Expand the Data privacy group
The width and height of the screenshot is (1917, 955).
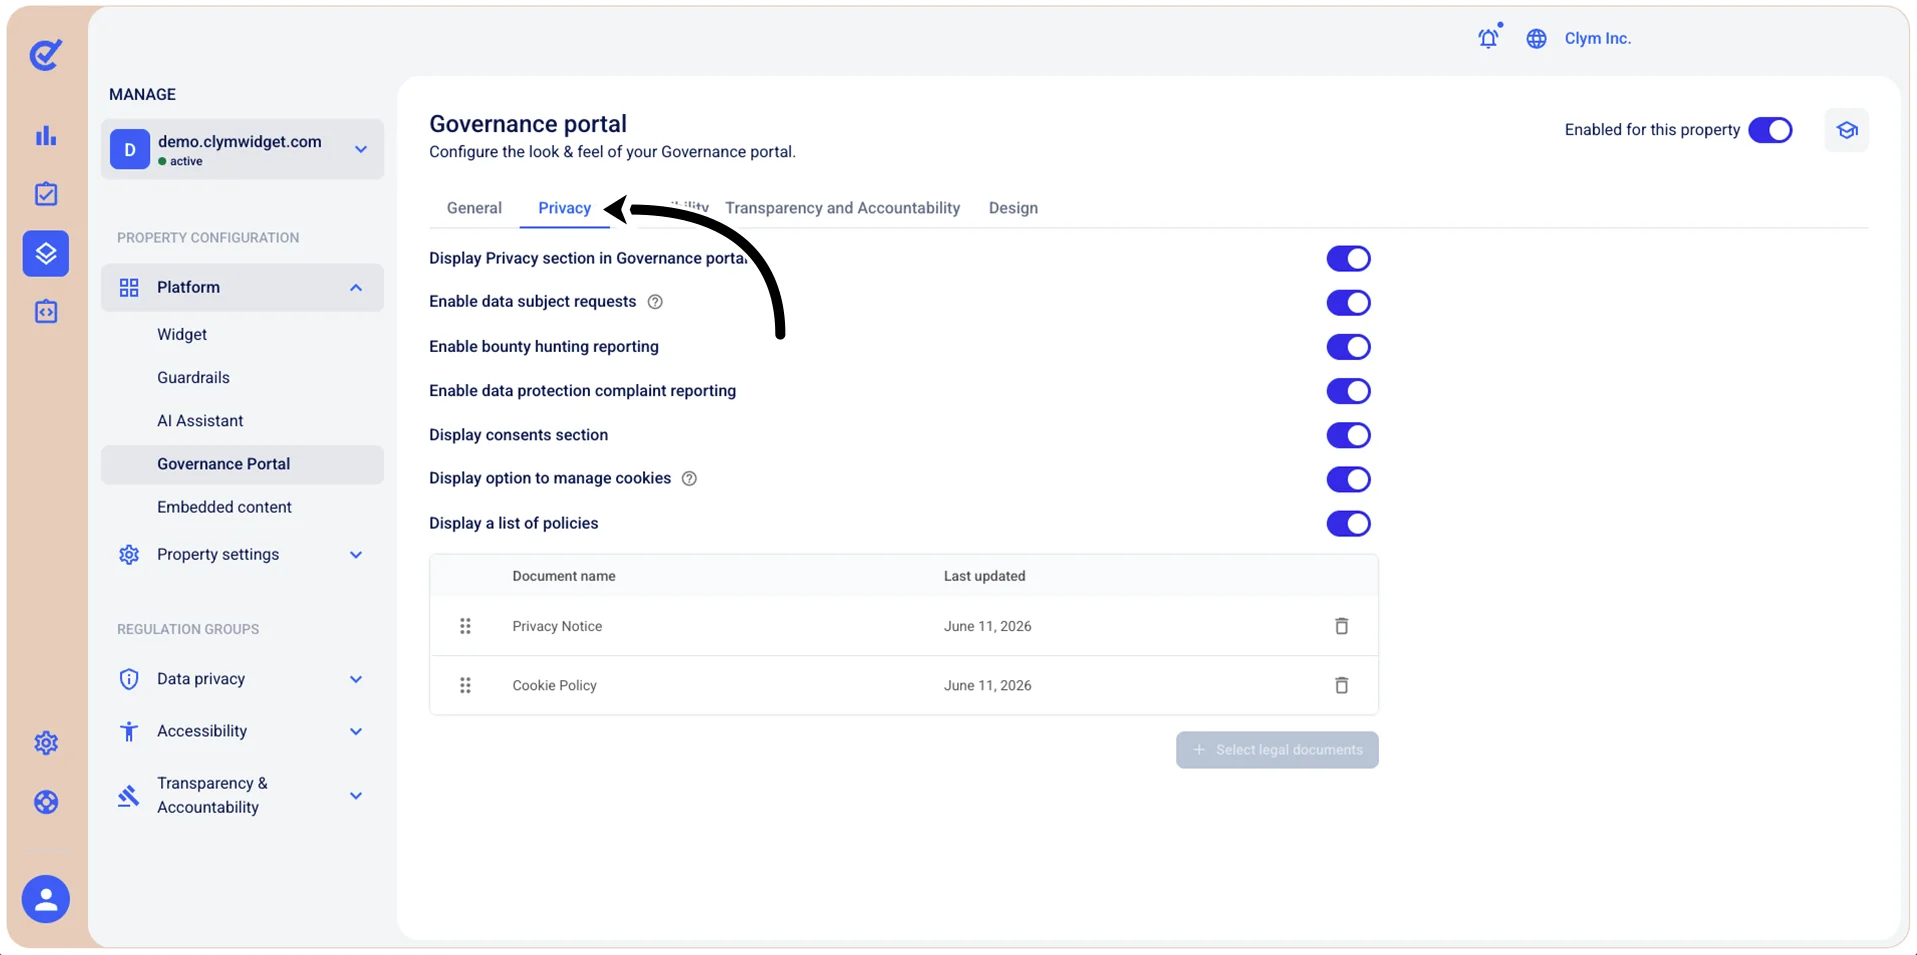pos(242,679)
